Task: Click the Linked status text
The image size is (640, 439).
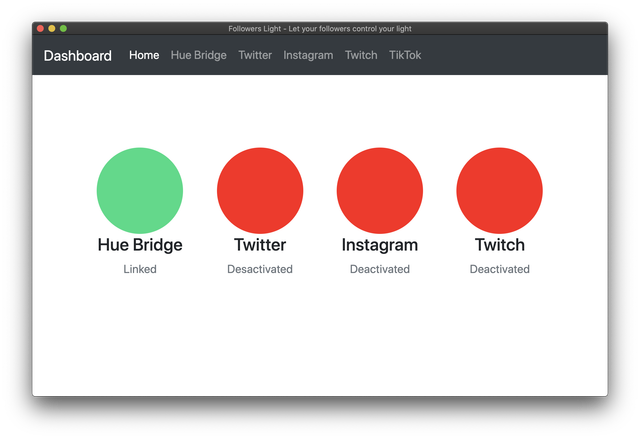Action: tap(140, 269)
